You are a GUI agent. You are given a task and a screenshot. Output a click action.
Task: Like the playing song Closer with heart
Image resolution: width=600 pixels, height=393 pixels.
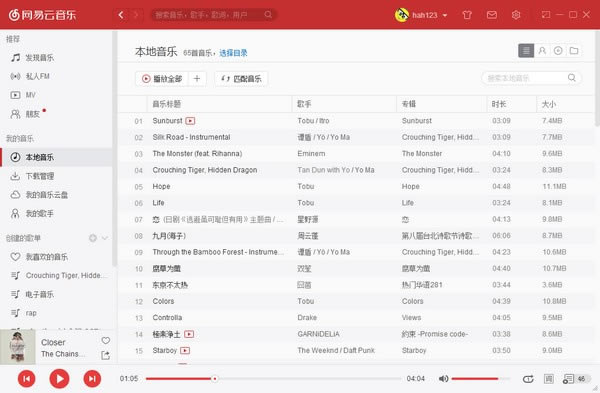[x=106, y=341]
